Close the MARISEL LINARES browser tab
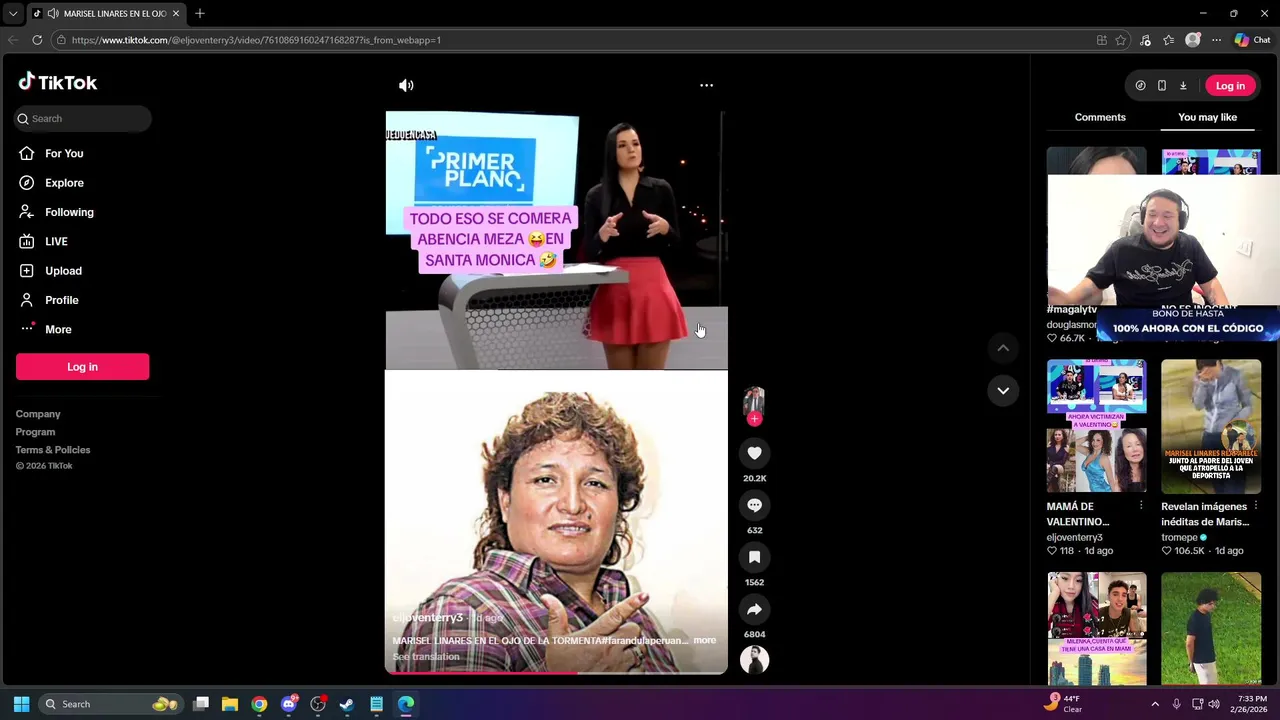The width and height of the screenshot is (1280, 720). pos(176,13)
